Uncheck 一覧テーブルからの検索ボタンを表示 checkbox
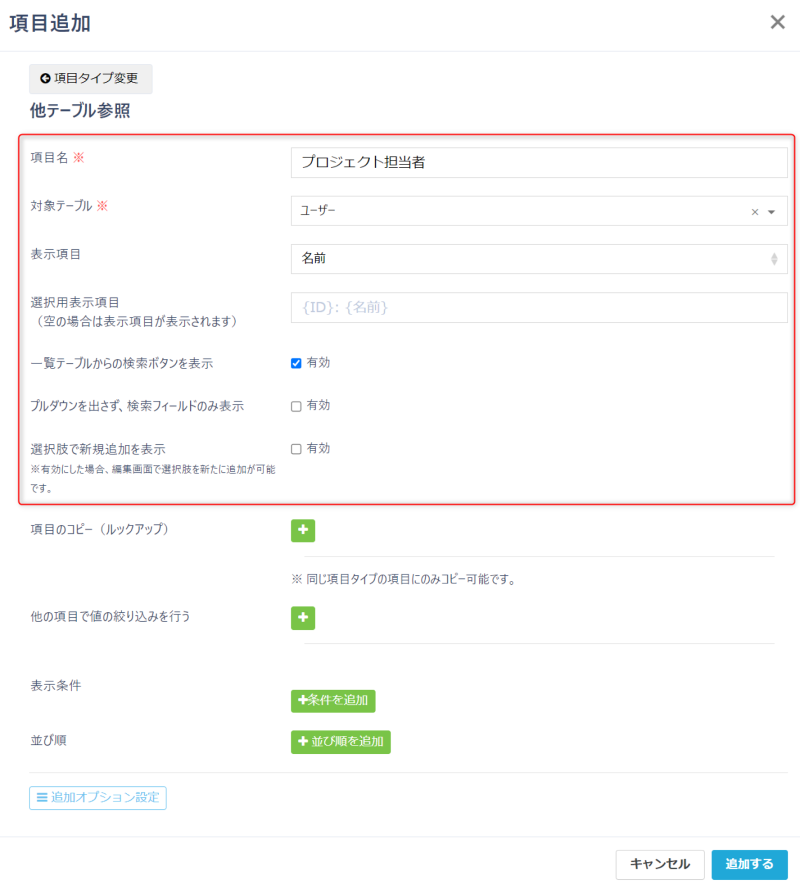The height and width of the screenshot is (892, 800). coord(296,363)
